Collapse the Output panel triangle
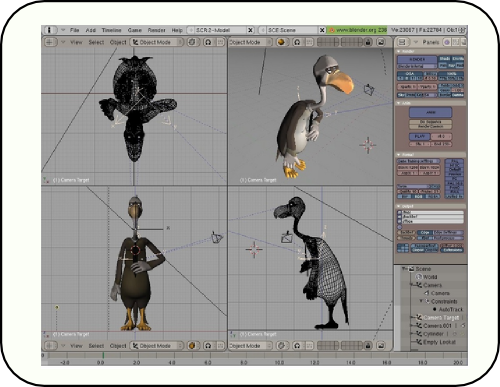500x387 pixels. [398, 206]
